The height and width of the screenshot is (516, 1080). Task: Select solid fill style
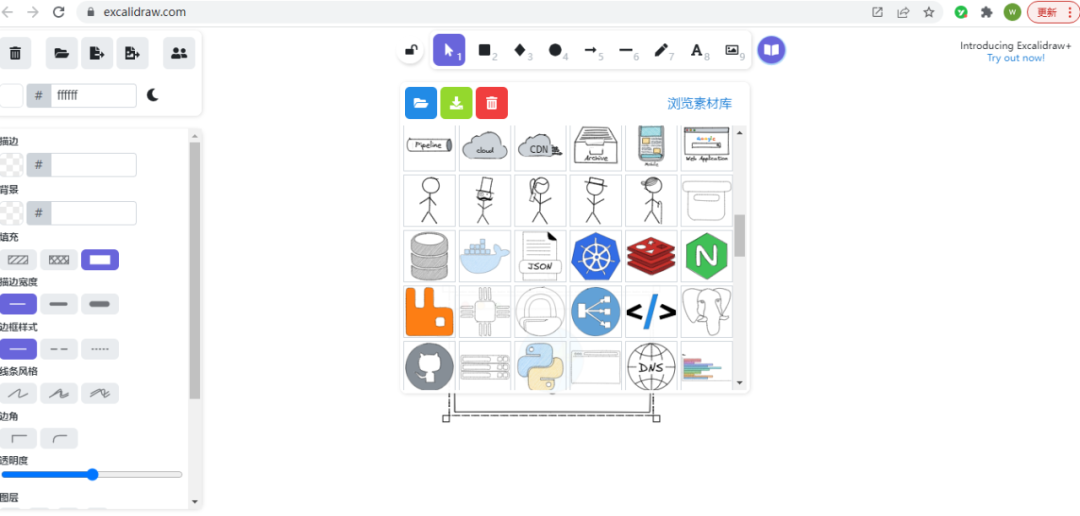coord(100,260)
